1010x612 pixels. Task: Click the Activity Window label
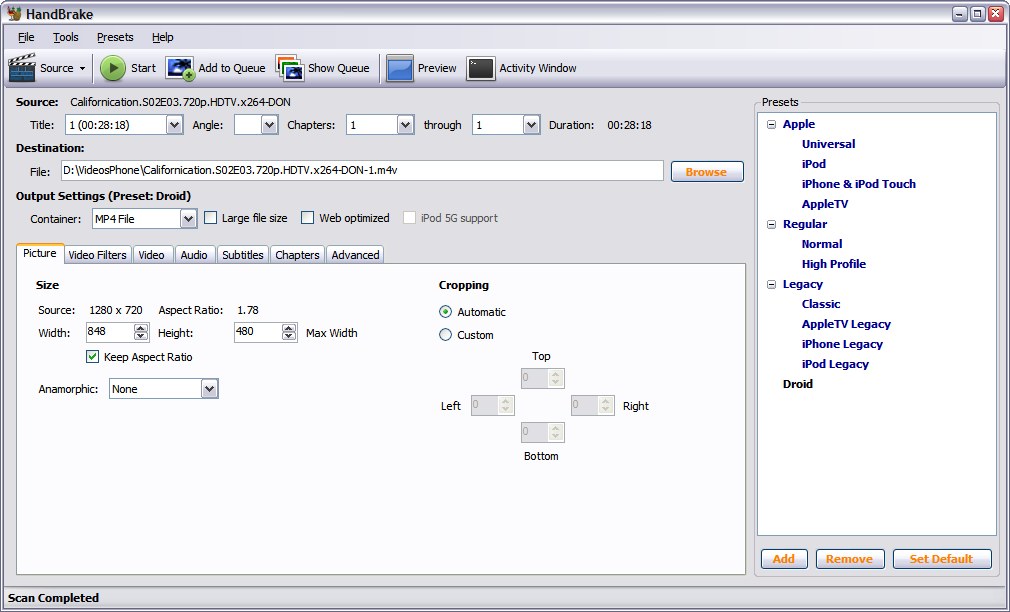click(x=538, y=68)
